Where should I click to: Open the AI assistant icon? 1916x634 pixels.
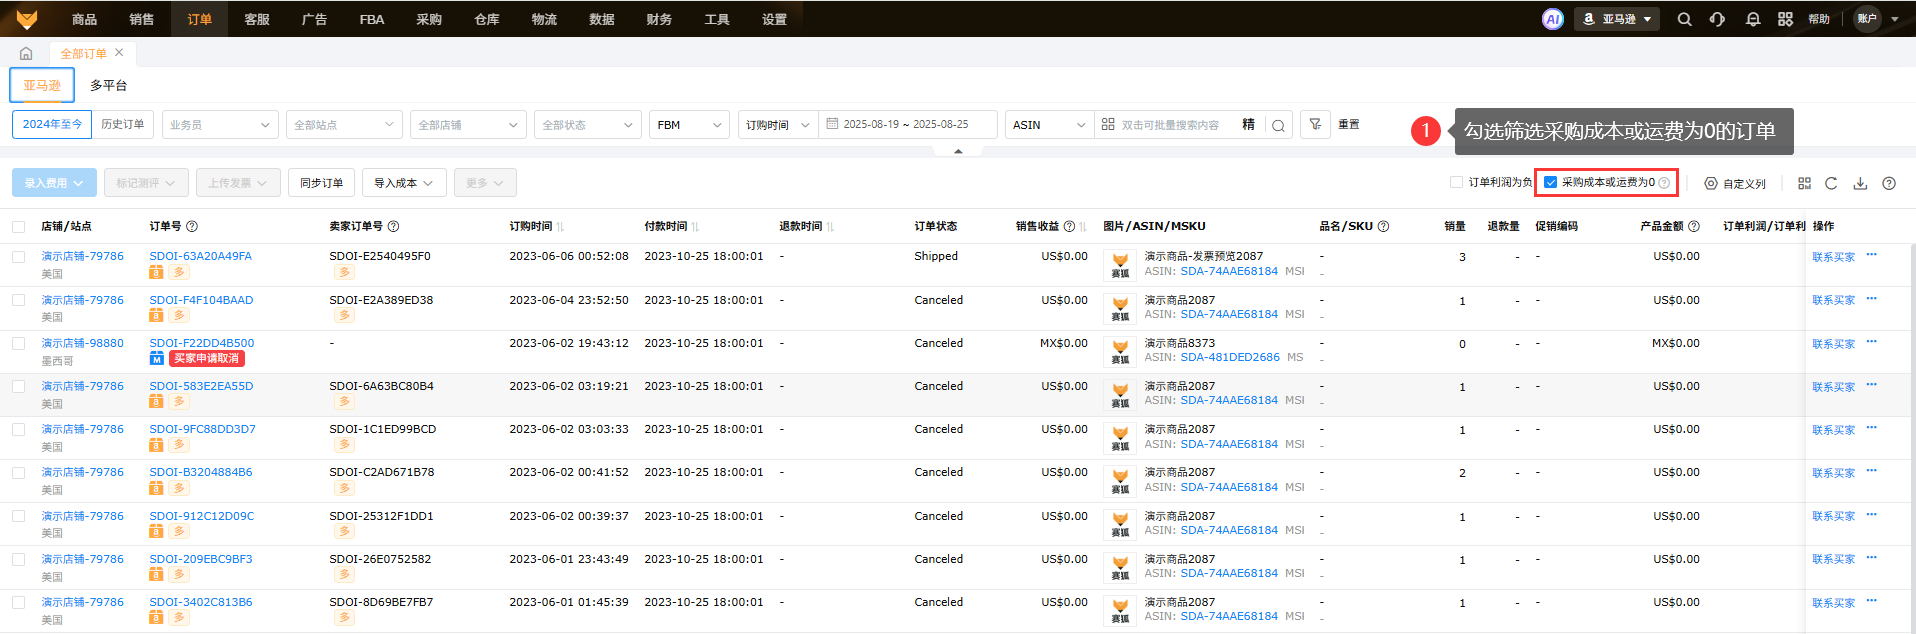(1552, 19)
